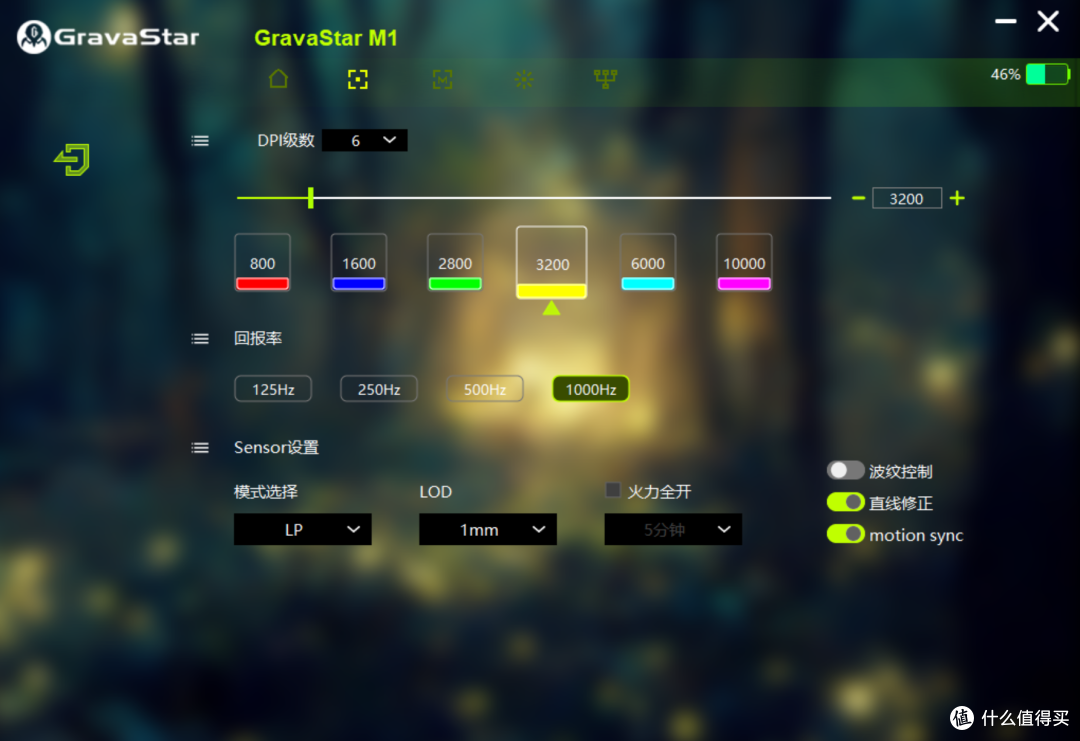1080x741 pixels.
Task: Open the DPI级数 dropdown showing 6
Action: pos(364,140)
